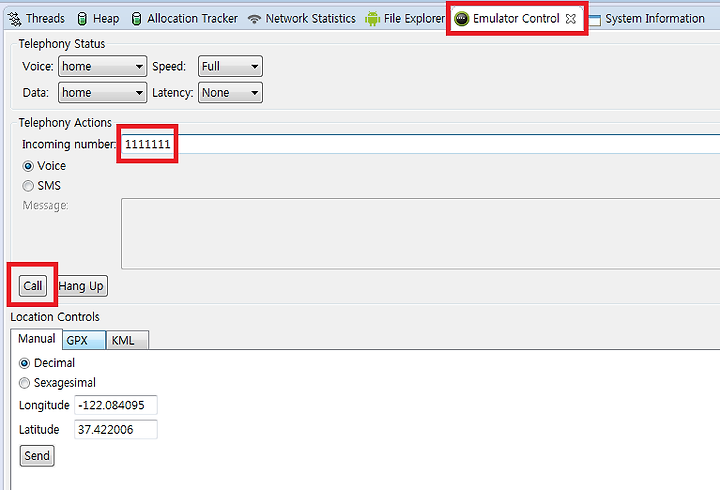
Task: Switch to the GPX location tab
Action: (x=84, y=340)
